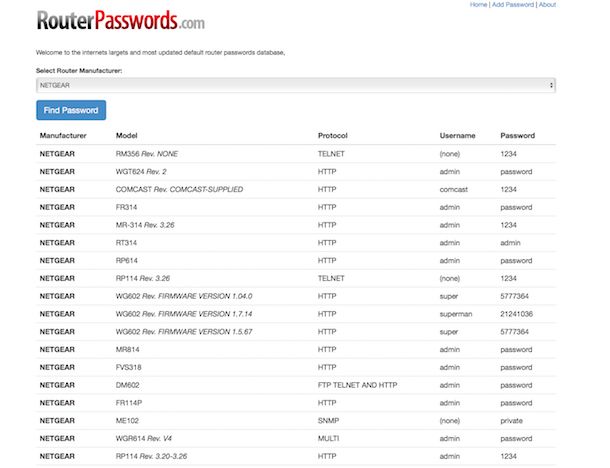Open the Add Password link
This screenshot has height=468, width=610.
(513, 5)
